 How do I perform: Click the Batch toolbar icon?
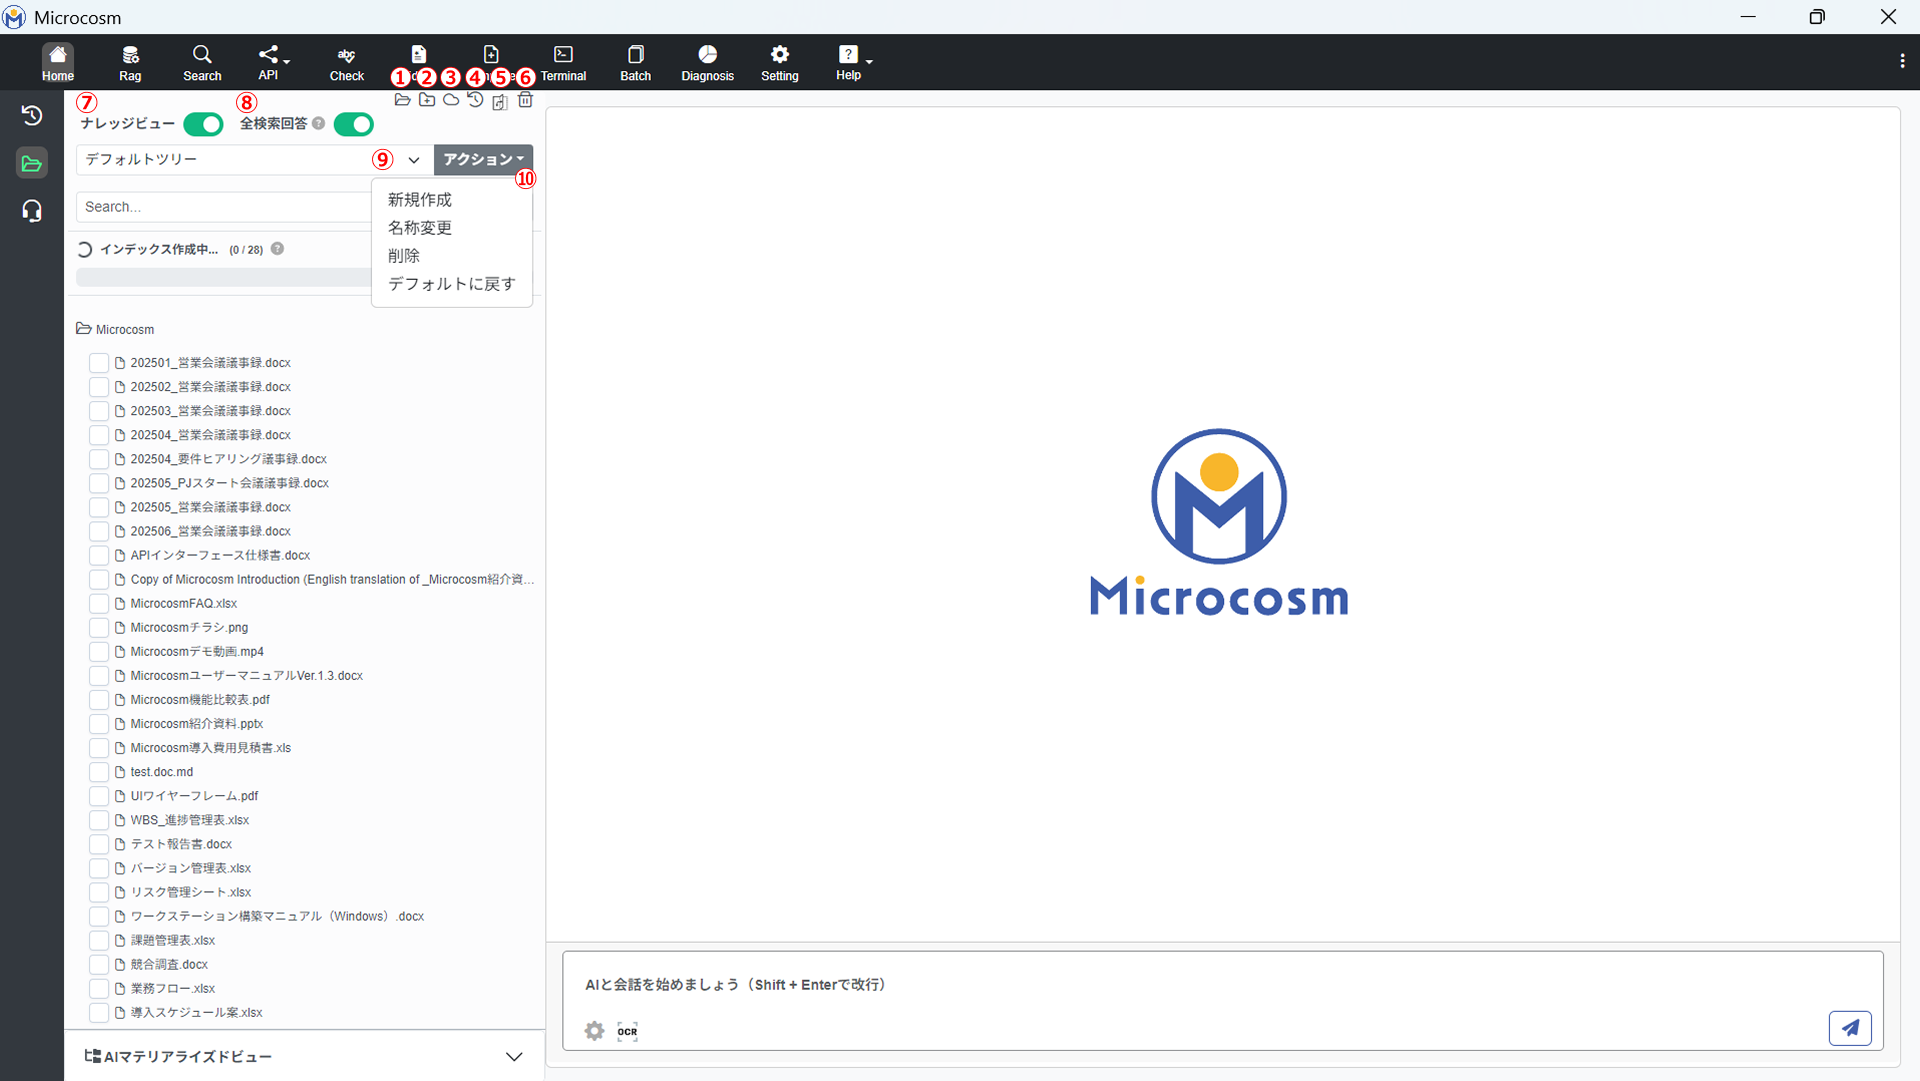click(635, 62)
